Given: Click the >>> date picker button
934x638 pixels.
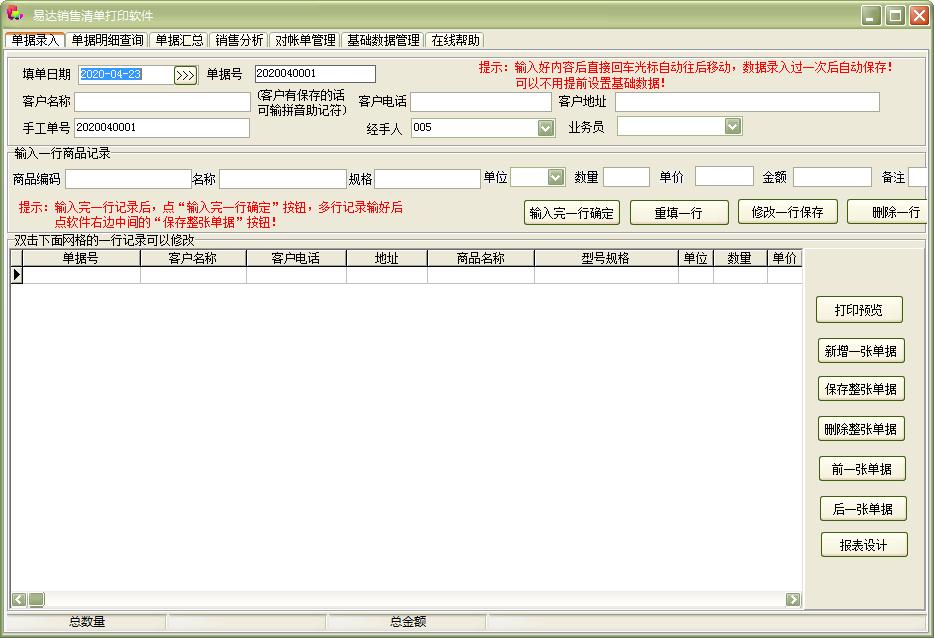Looking at the screenshot, I should coord(185,75).
